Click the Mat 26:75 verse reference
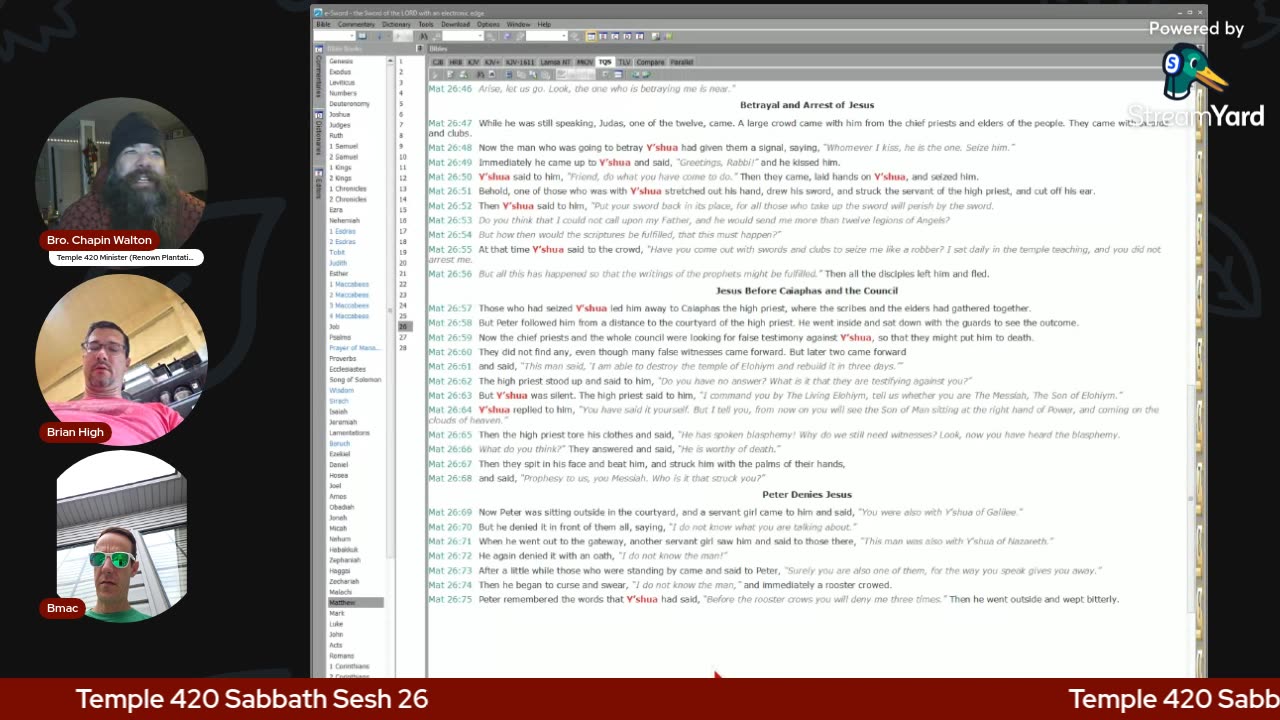Viewport: 1280px width, 720px height. coord(450,599)
